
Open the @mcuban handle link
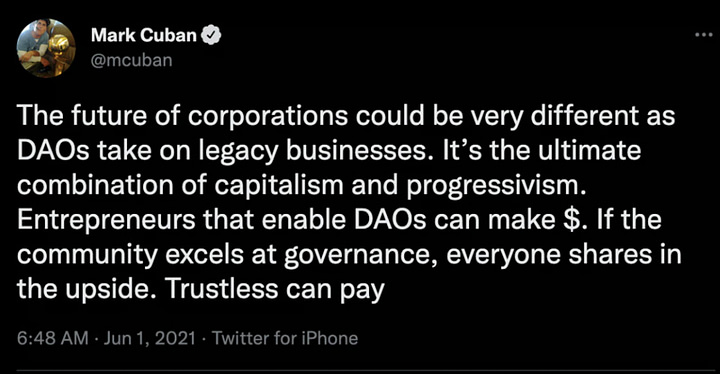pos(131,60)
